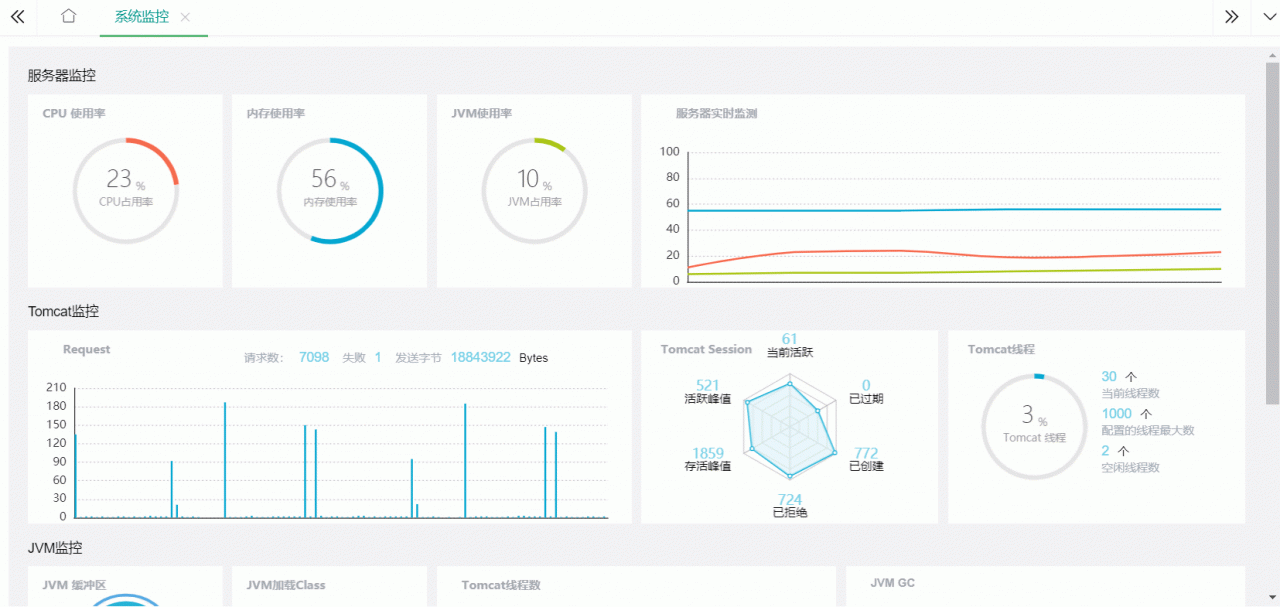This screenshot has width=1280, height=607.
Task: Click the Tomcat监控 section heading
Action: [x=64, y=311]
